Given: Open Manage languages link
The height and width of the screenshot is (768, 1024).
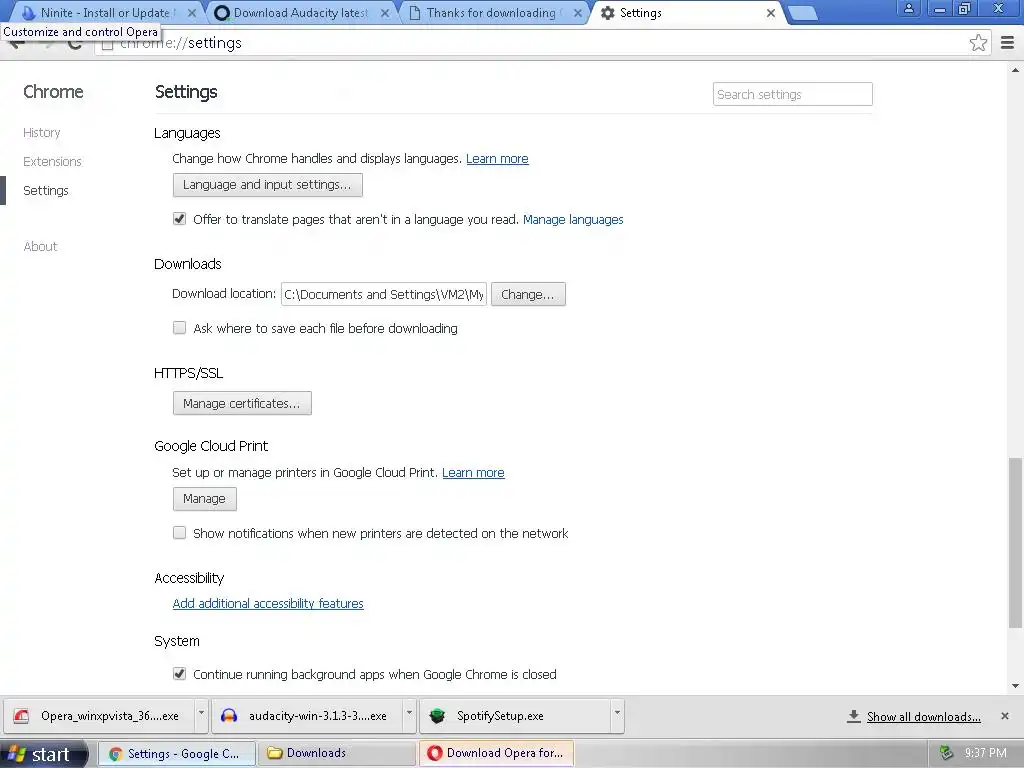Looking at the screenshot, I should tap(573, 219).
